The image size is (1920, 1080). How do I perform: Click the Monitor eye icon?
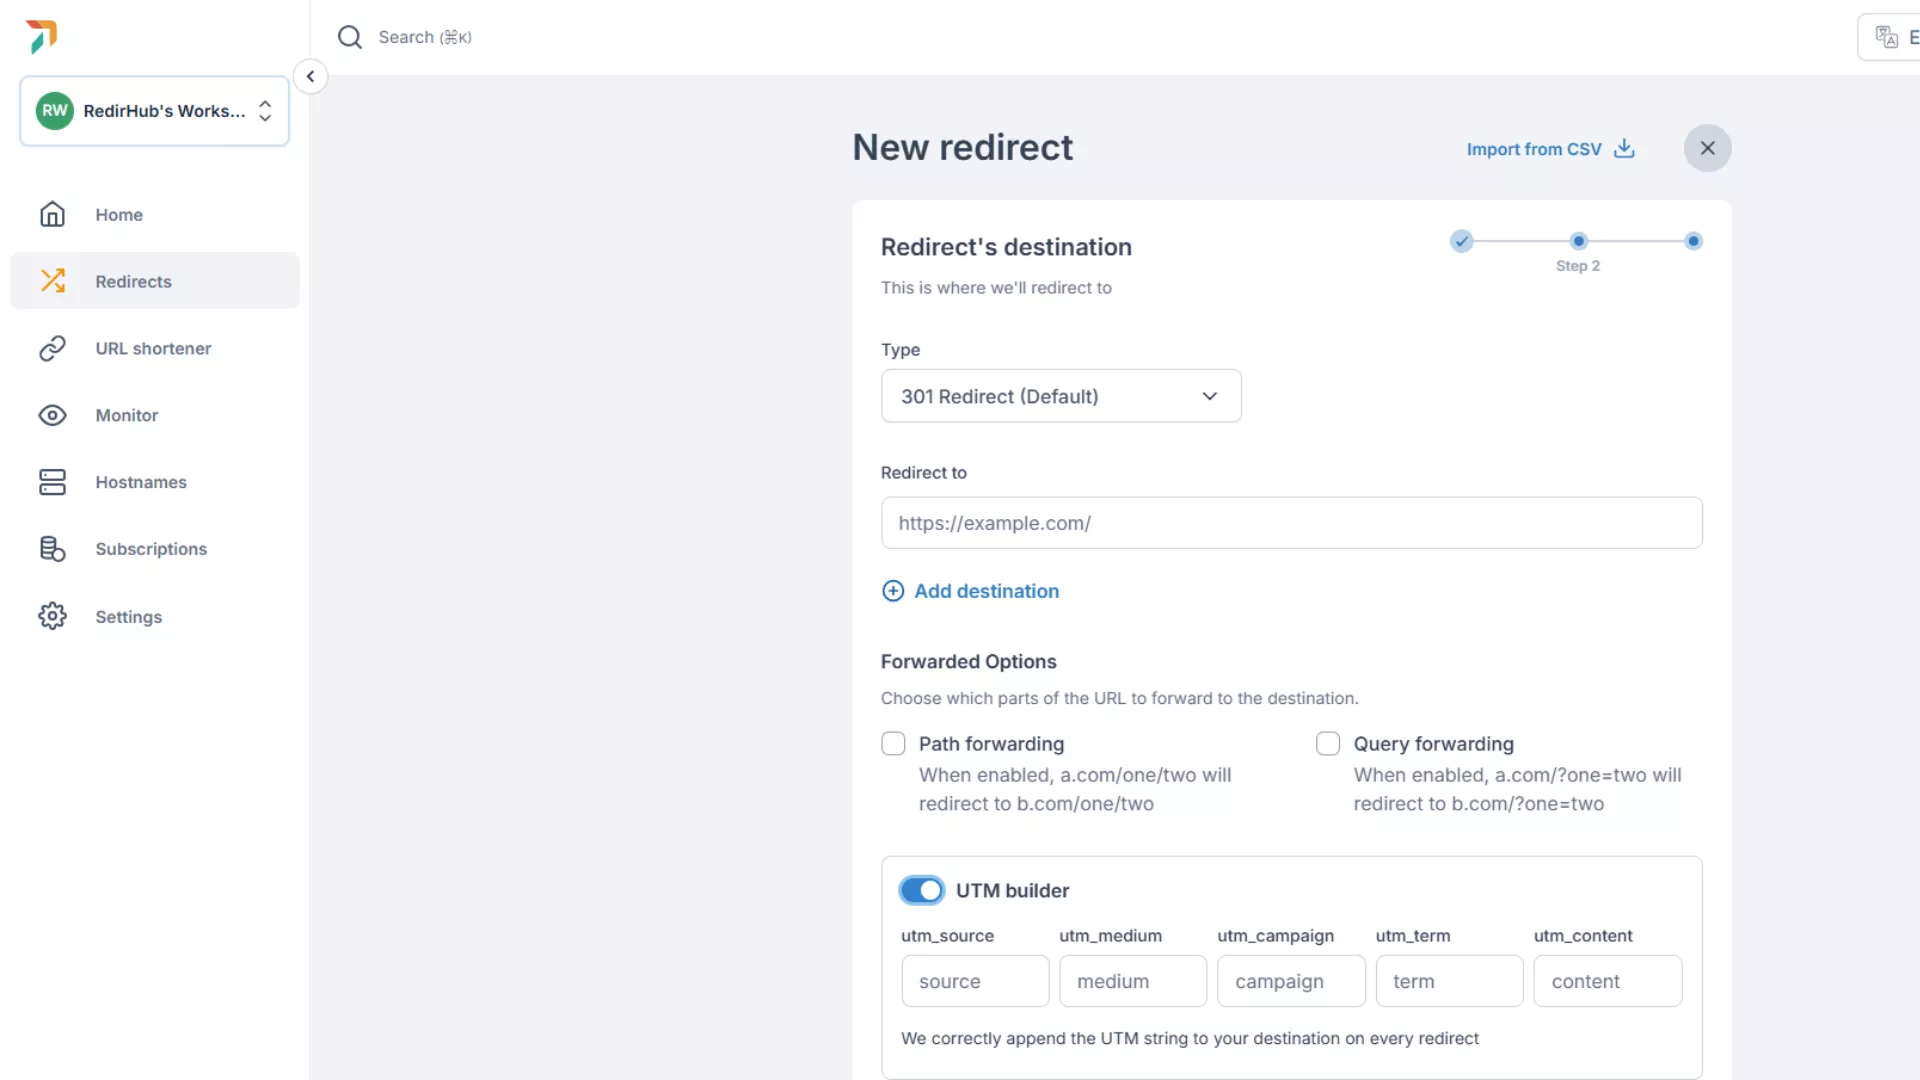52,415
